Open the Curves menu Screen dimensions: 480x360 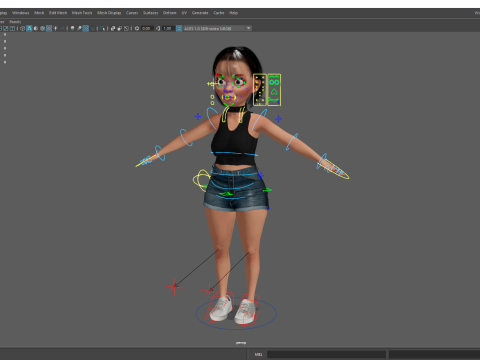[x=132, y=13]
